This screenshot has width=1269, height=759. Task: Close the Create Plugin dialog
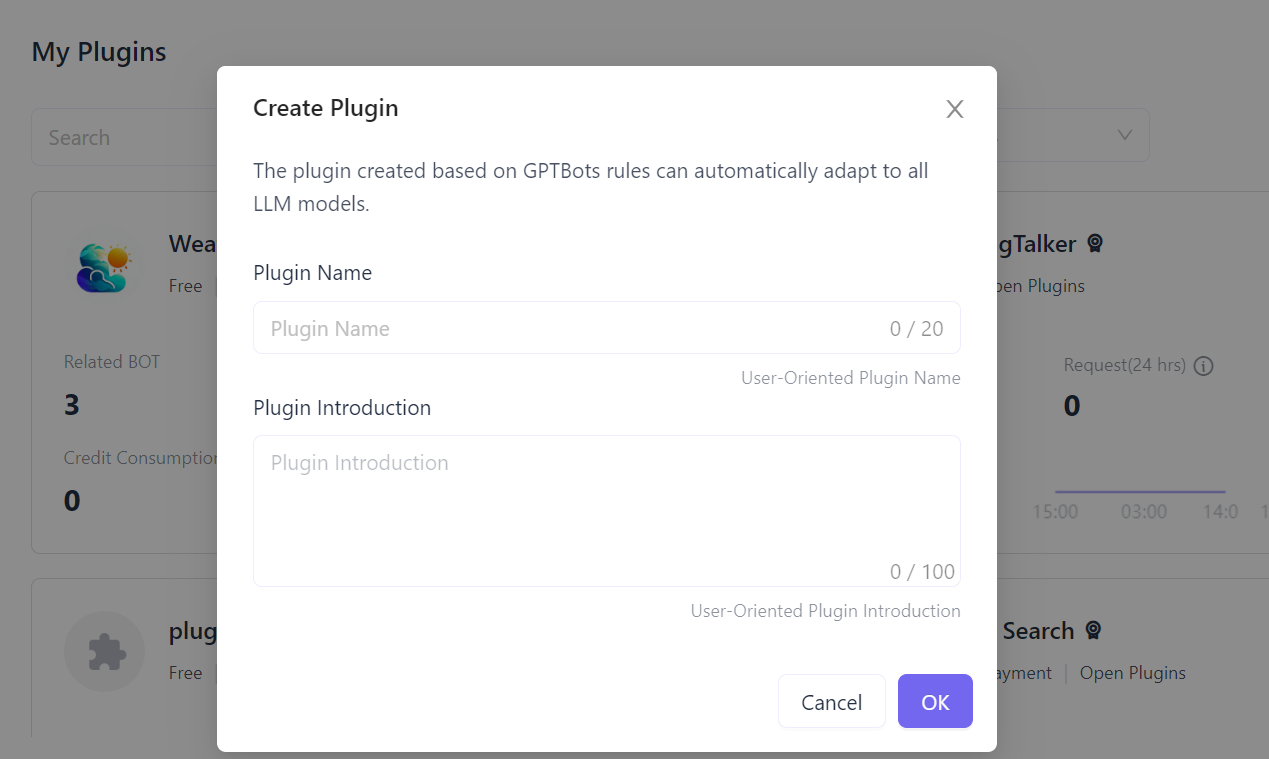click(955, 109)
